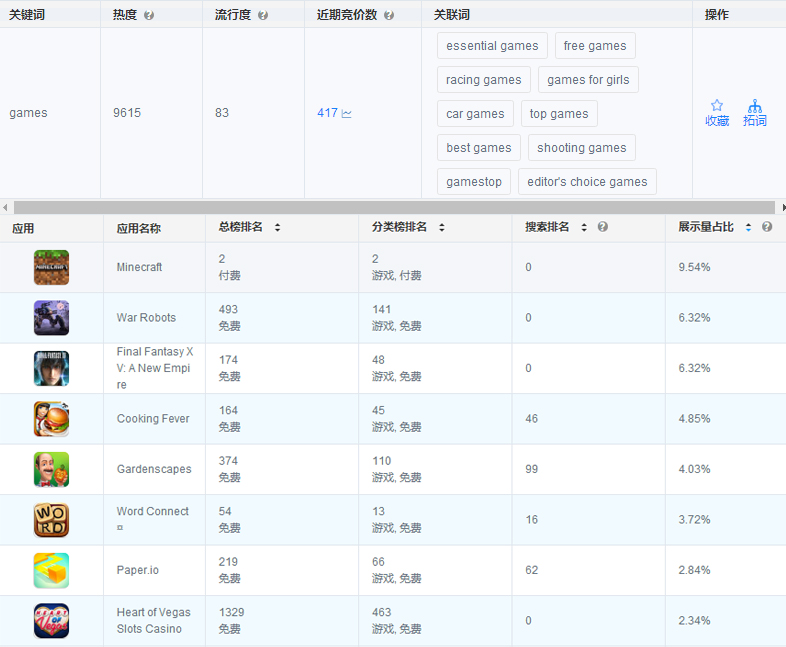Click the 收藏 star icon
The height and width of the screenshot is (647, 786).
coord(717,106)
